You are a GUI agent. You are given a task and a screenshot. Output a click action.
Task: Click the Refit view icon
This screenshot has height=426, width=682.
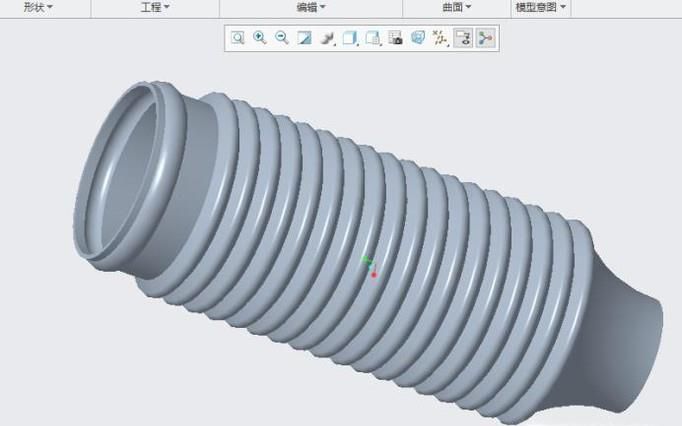(238, 38)
